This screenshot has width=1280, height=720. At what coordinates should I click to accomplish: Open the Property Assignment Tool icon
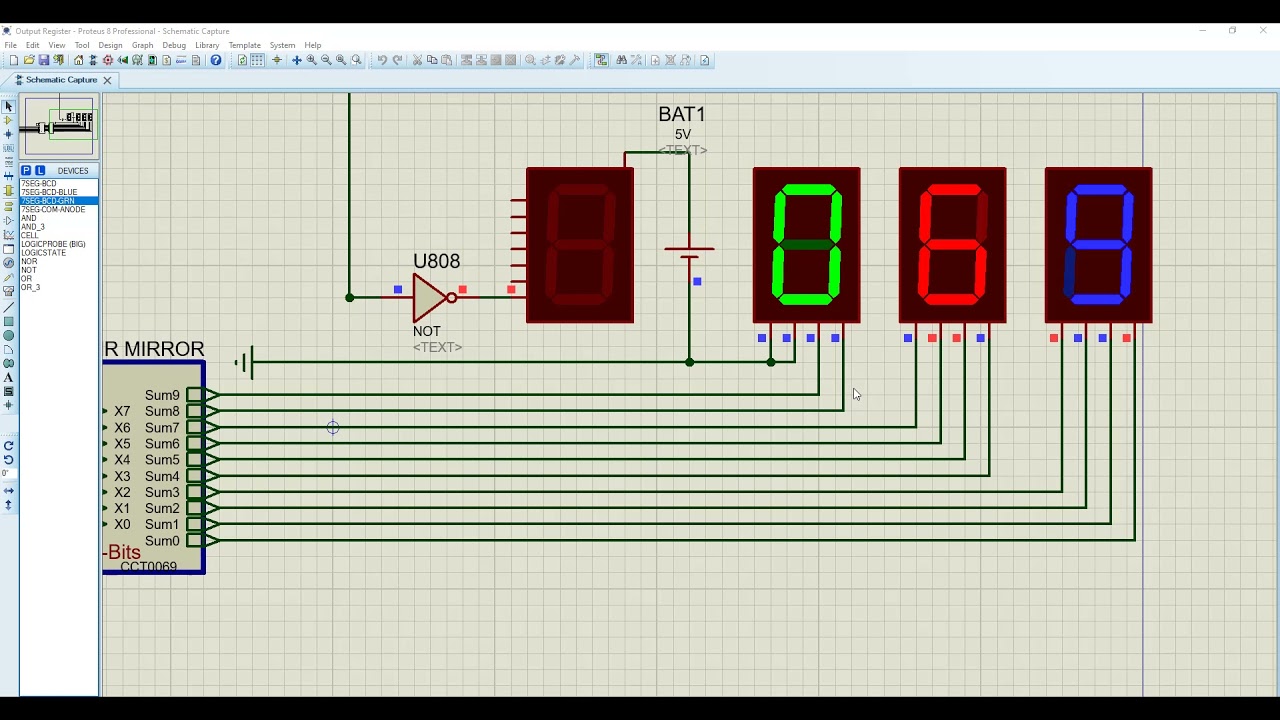(x=636, y=60)
